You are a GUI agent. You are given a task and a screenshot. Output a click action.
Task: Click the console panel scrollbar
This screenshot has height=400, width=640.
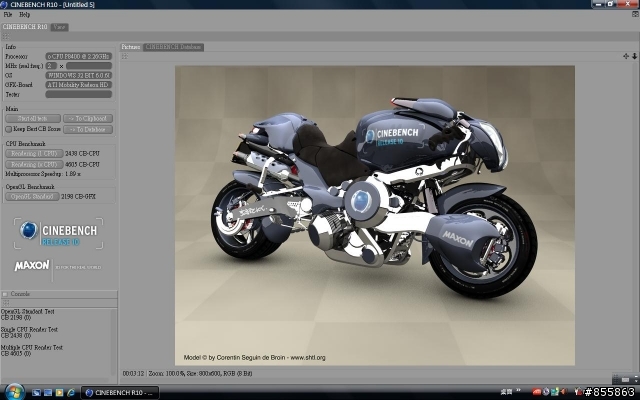click(x=113, y=342)
